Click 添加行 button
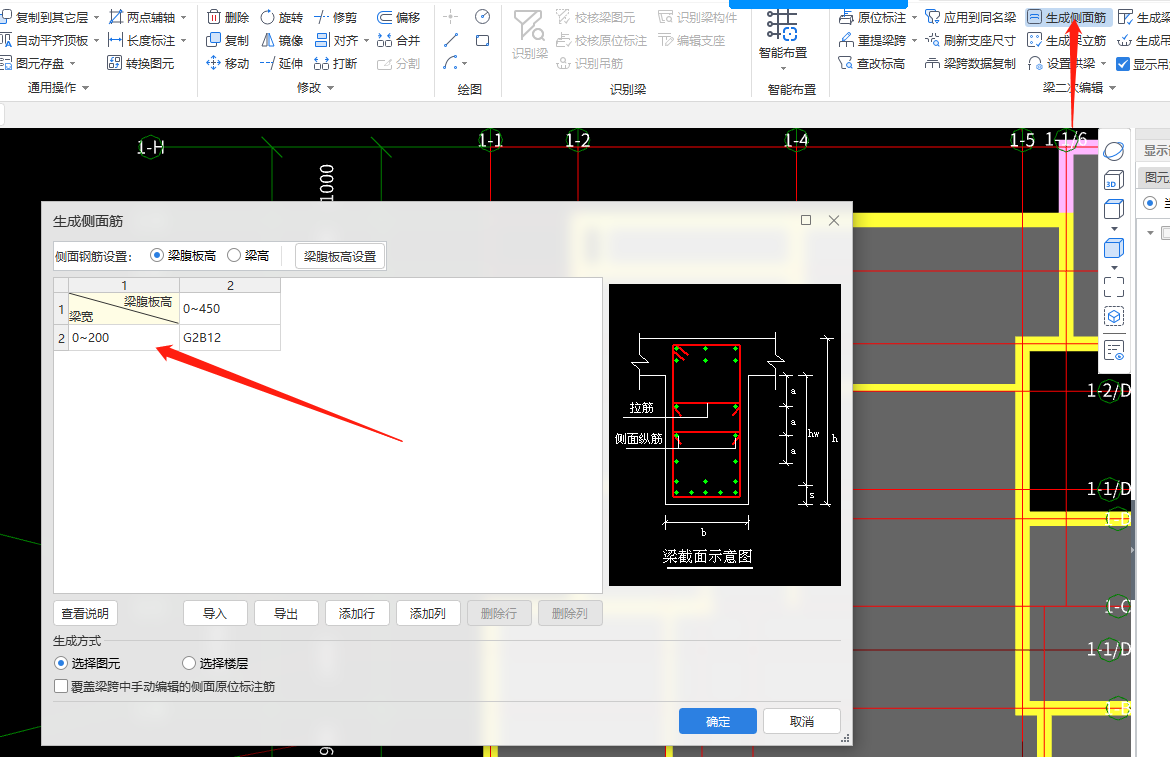 click(x=357, y=613)
